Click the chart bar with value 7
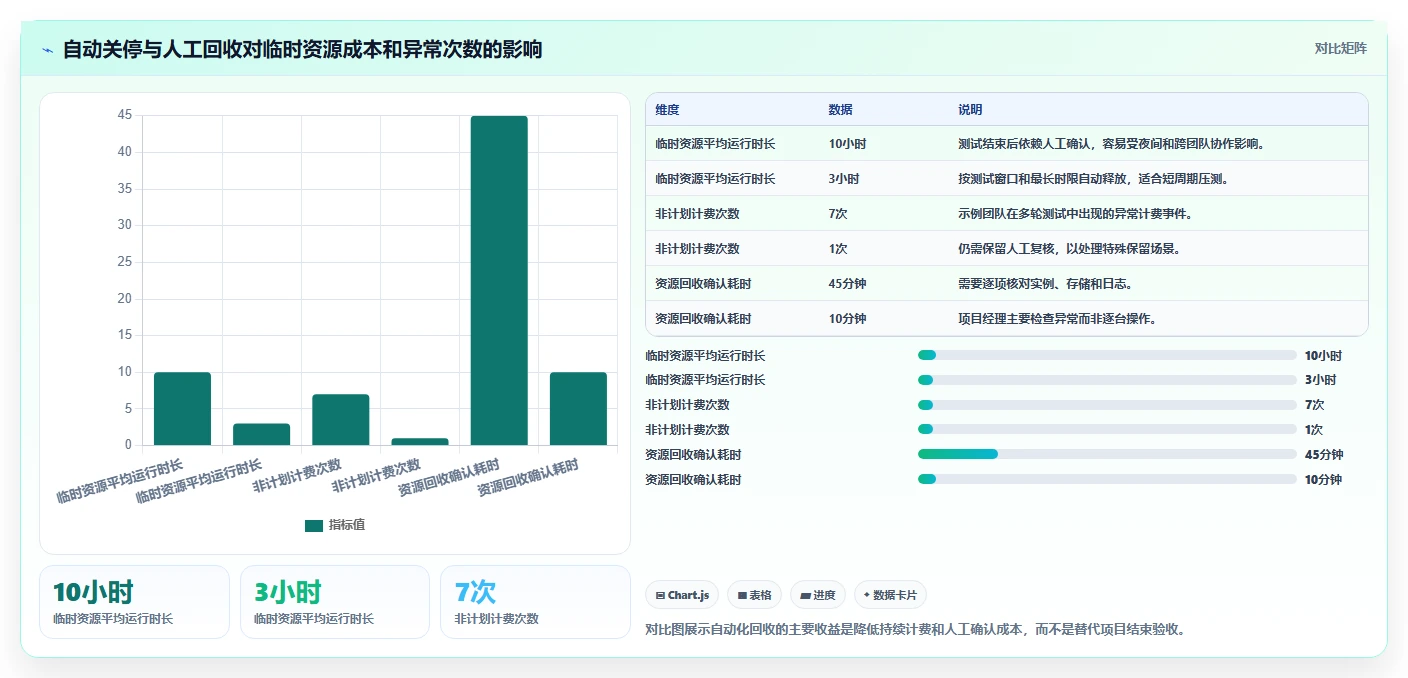Image resolution: width=1408 pixels, height=678 pixels. [341, 420]
